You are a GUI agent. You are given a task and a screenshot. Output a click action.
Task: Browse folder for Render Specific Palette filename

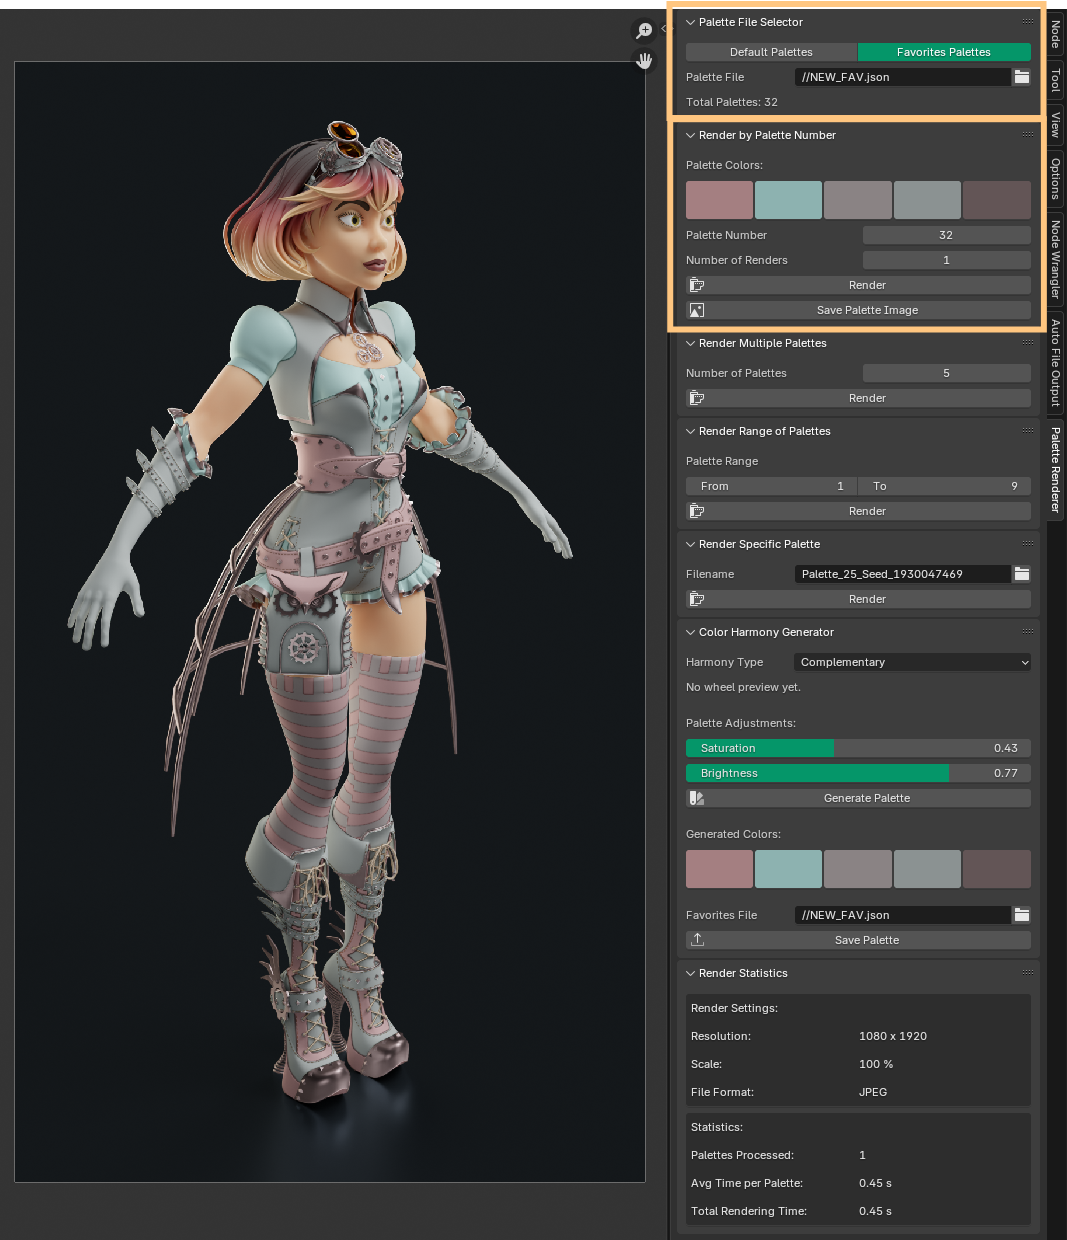[1021, 574]
